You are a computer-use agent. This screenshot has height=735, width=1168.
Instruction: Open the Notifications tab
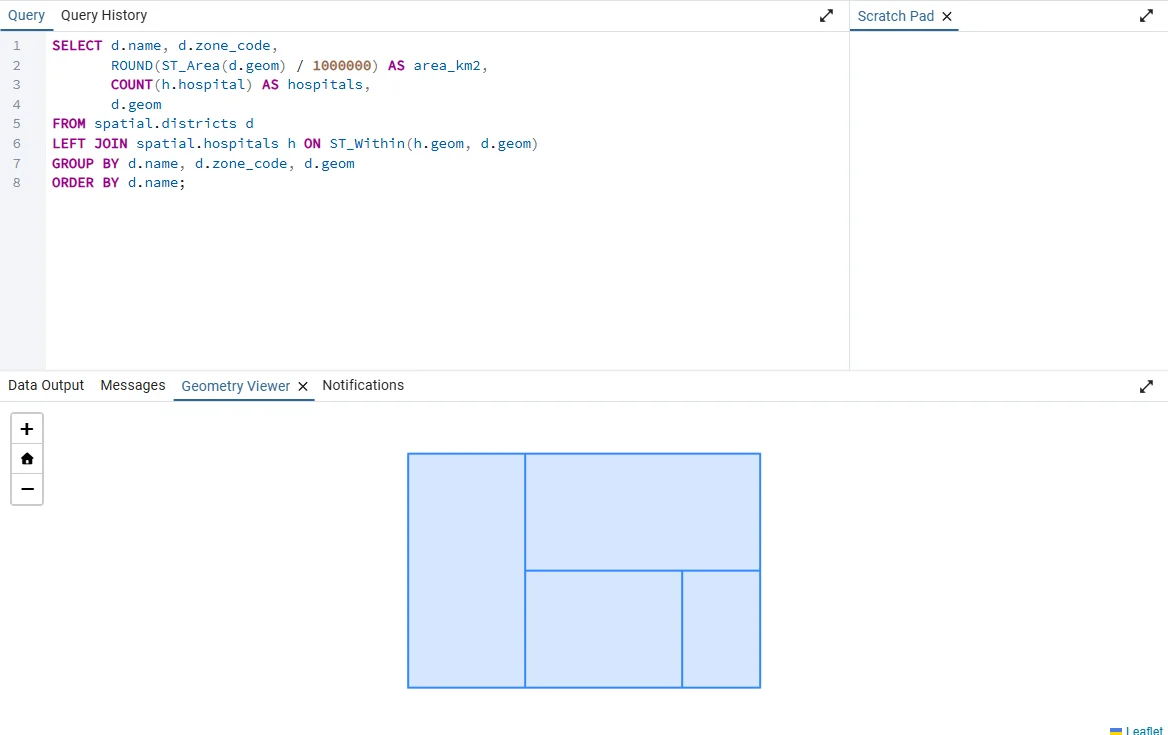tap(363, 386)
